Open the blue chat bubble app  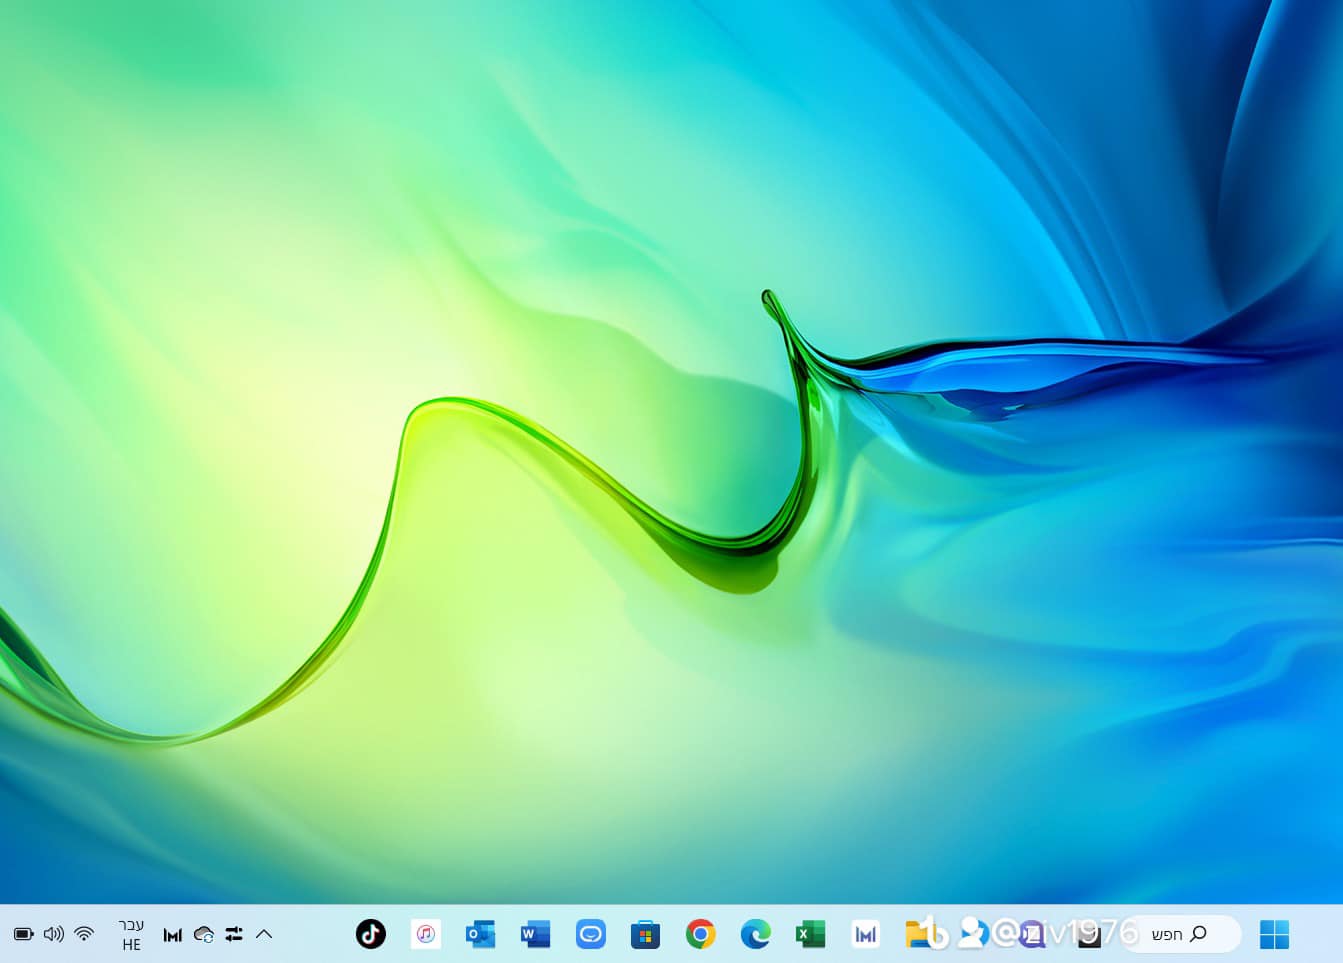[591, 934]
